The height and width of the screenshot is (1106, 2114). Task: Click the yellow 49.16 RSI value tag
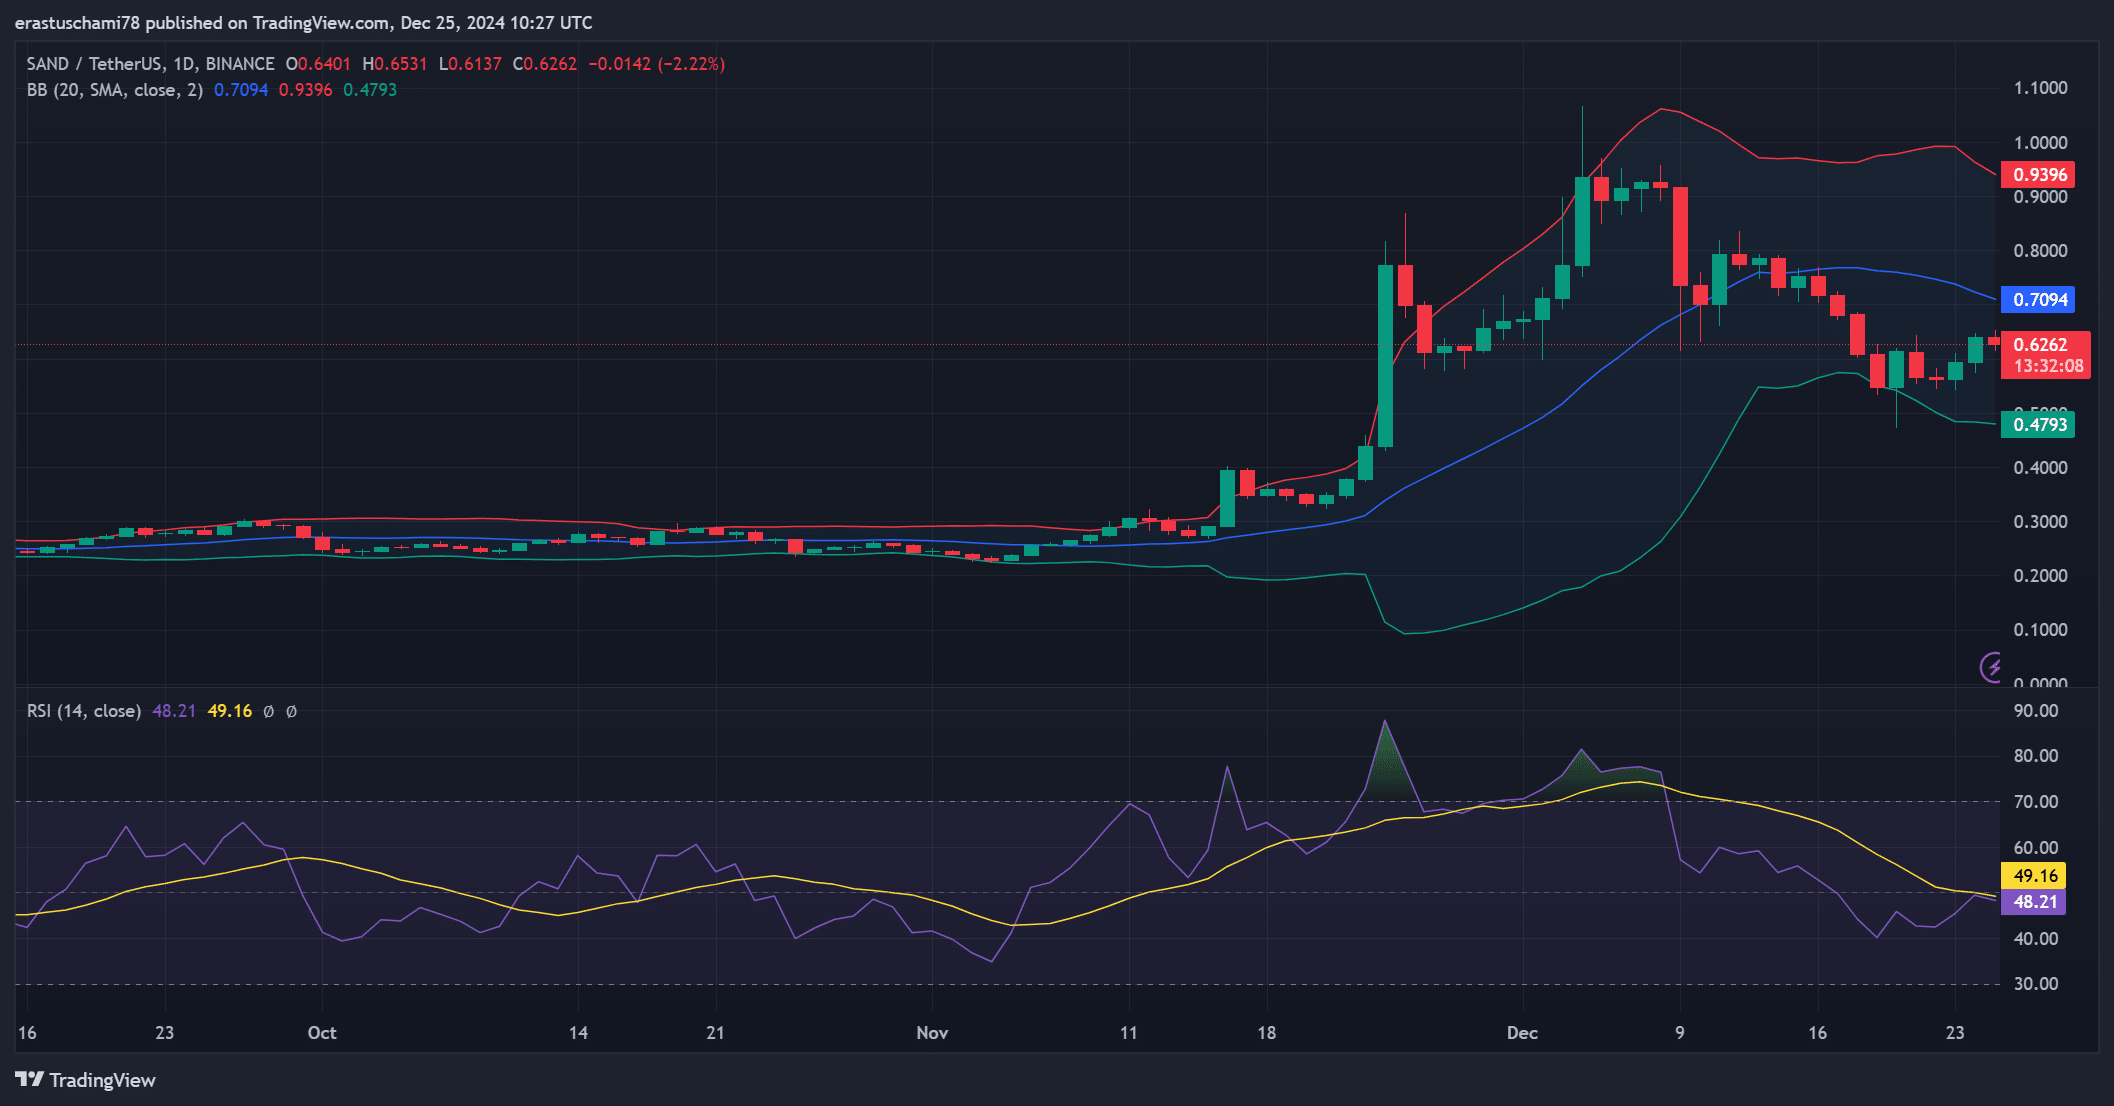(x=2035, y=876)
